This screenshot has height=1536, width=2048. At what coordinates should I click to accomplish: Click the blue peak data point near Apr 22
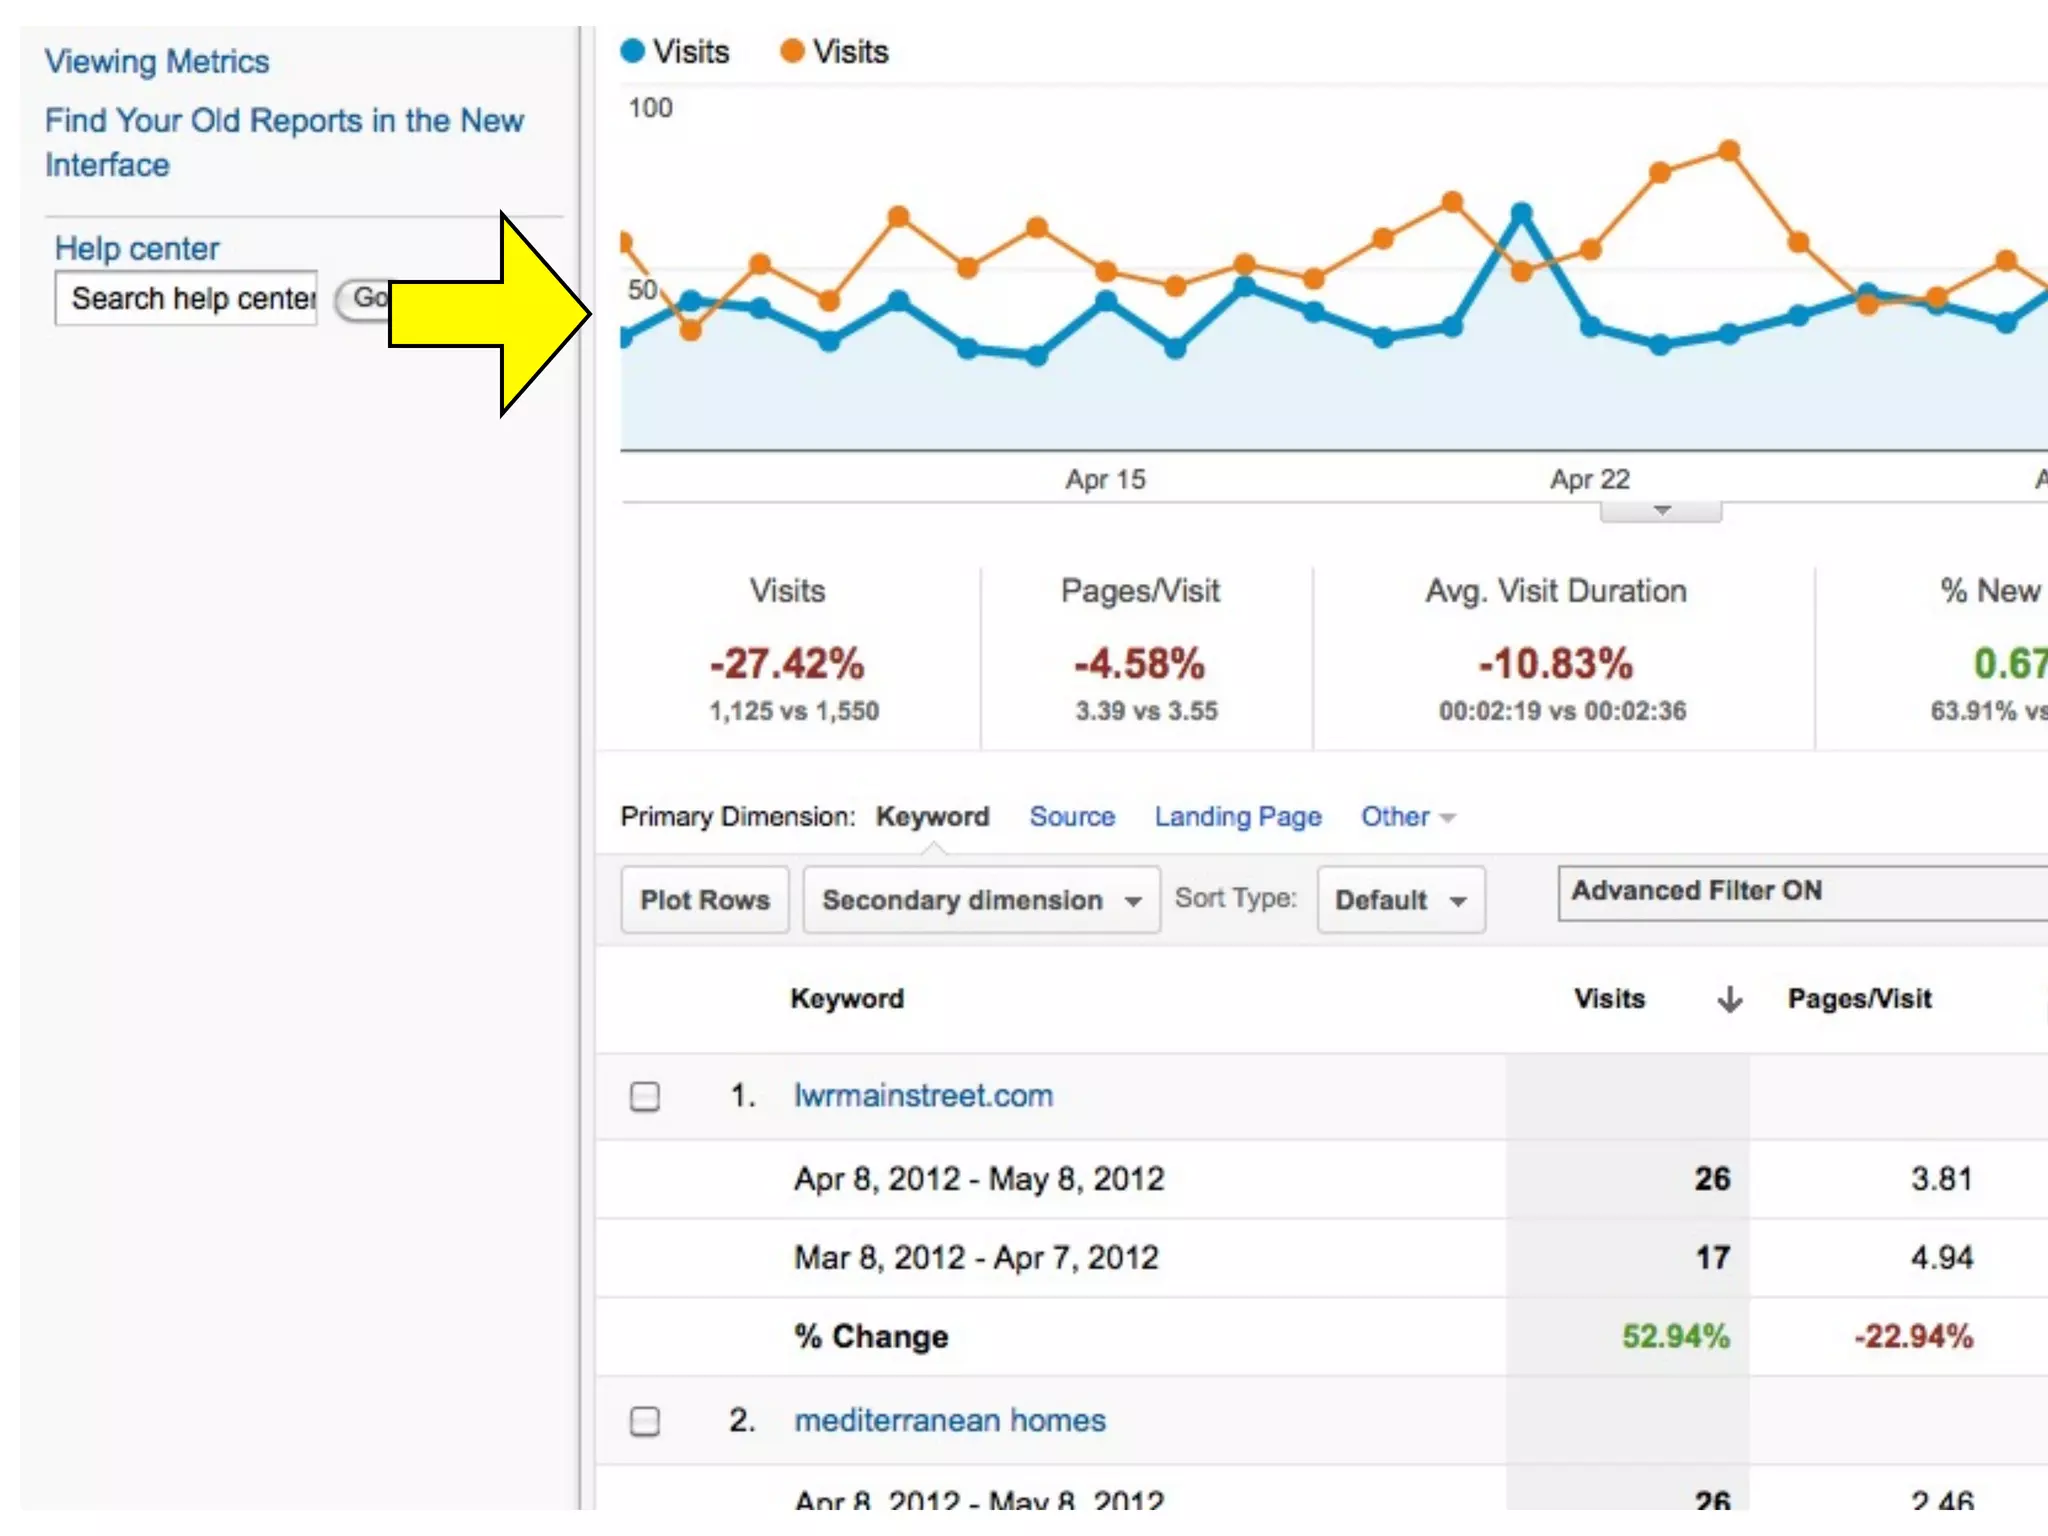pyautogui.click(x=1521, y=213)
